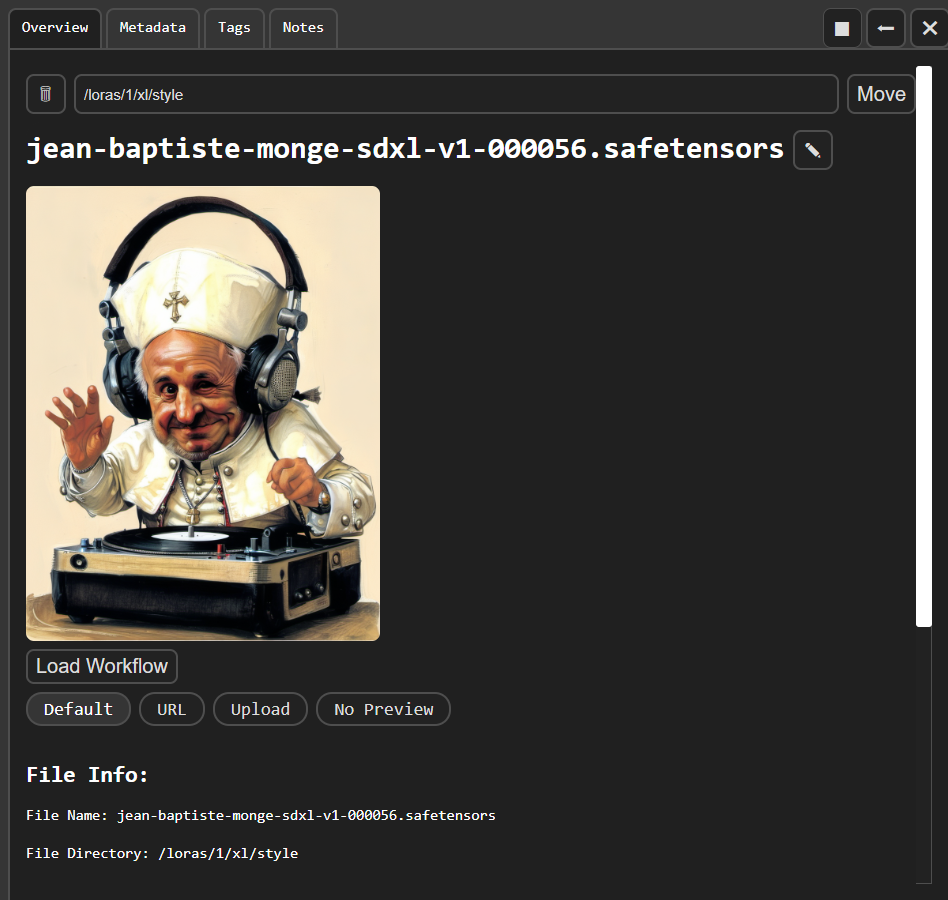Go to the Tags tab
Image resolution: width=948 pixels, height=900 pixels.
(234, 28)
